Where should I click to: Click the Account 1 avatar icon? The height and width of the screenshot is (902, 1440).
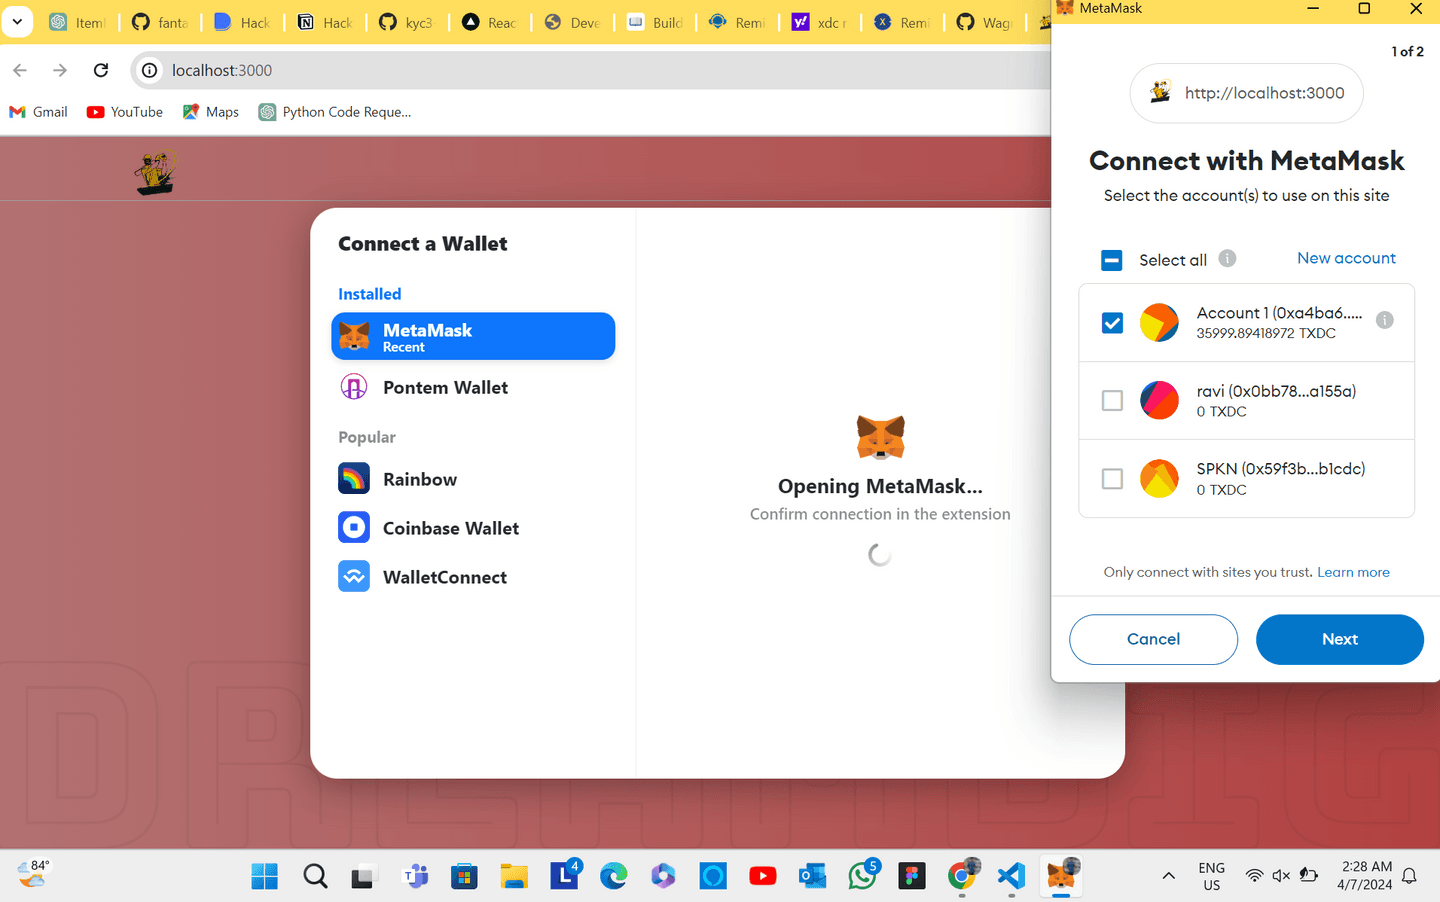tap(1160, 322)
